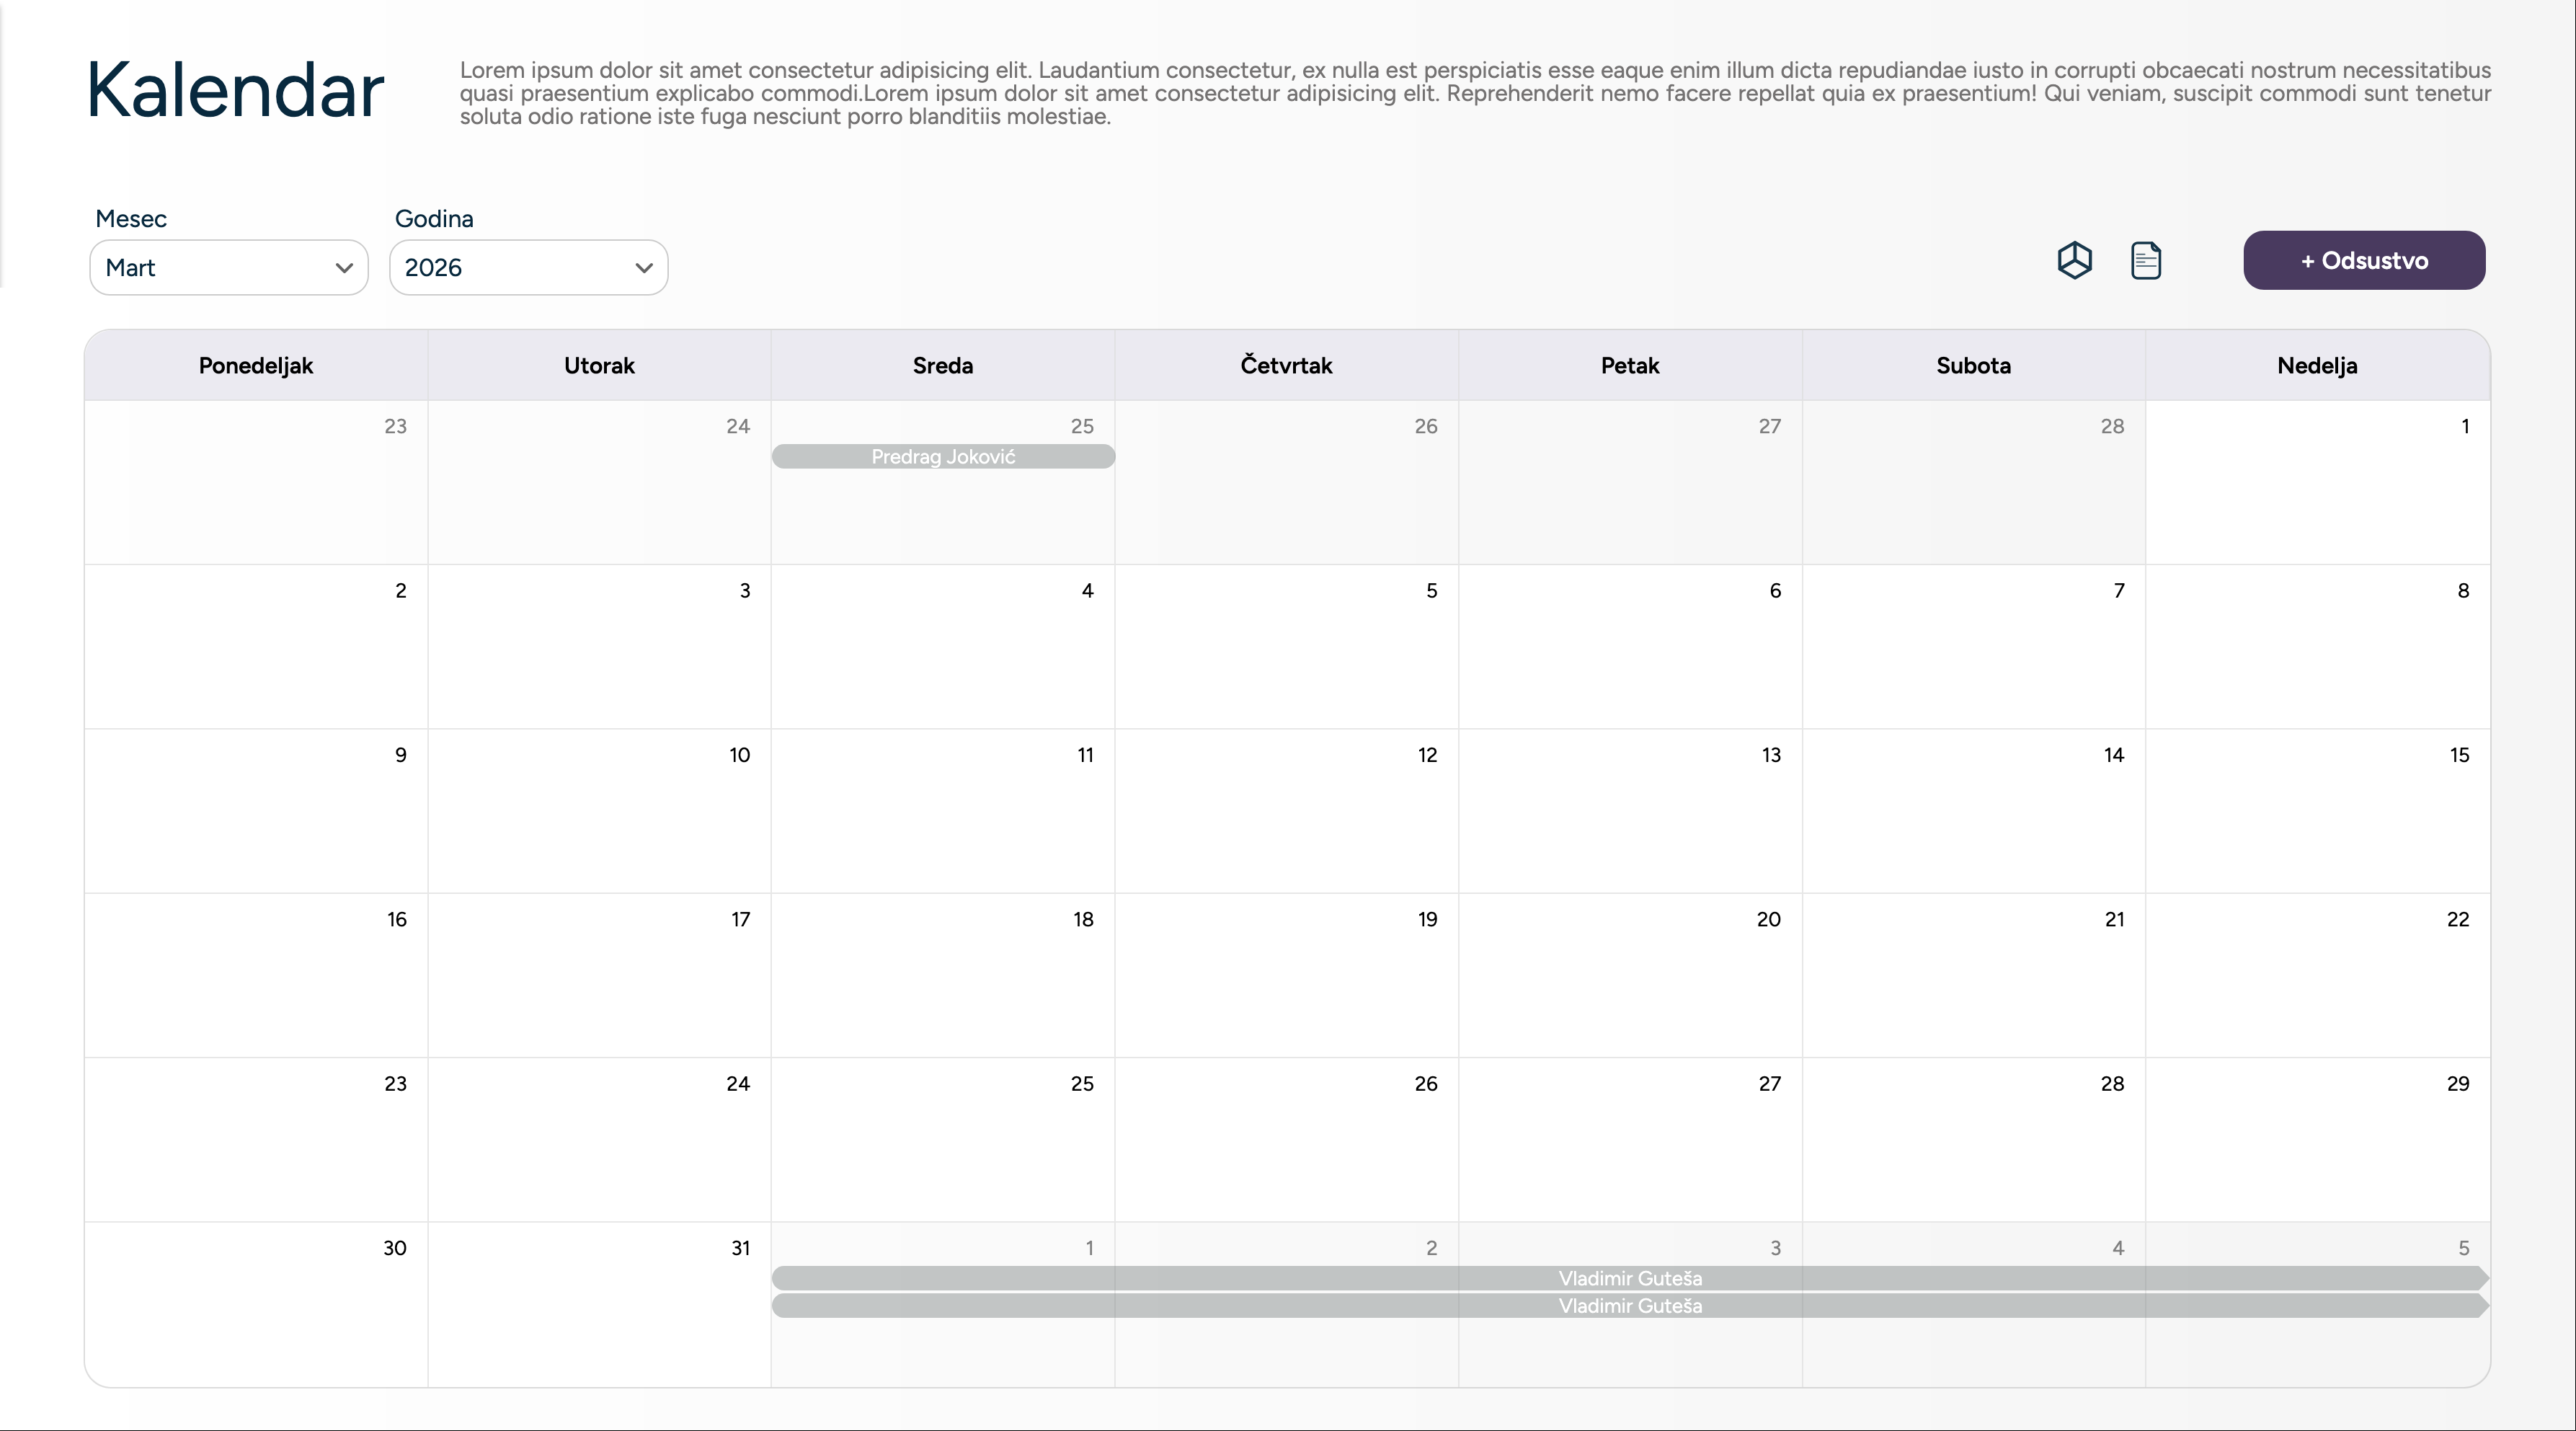The image size is (2576, 1431).
Task: Select day 1 under Nedelja
Action: click(2317, 482)
